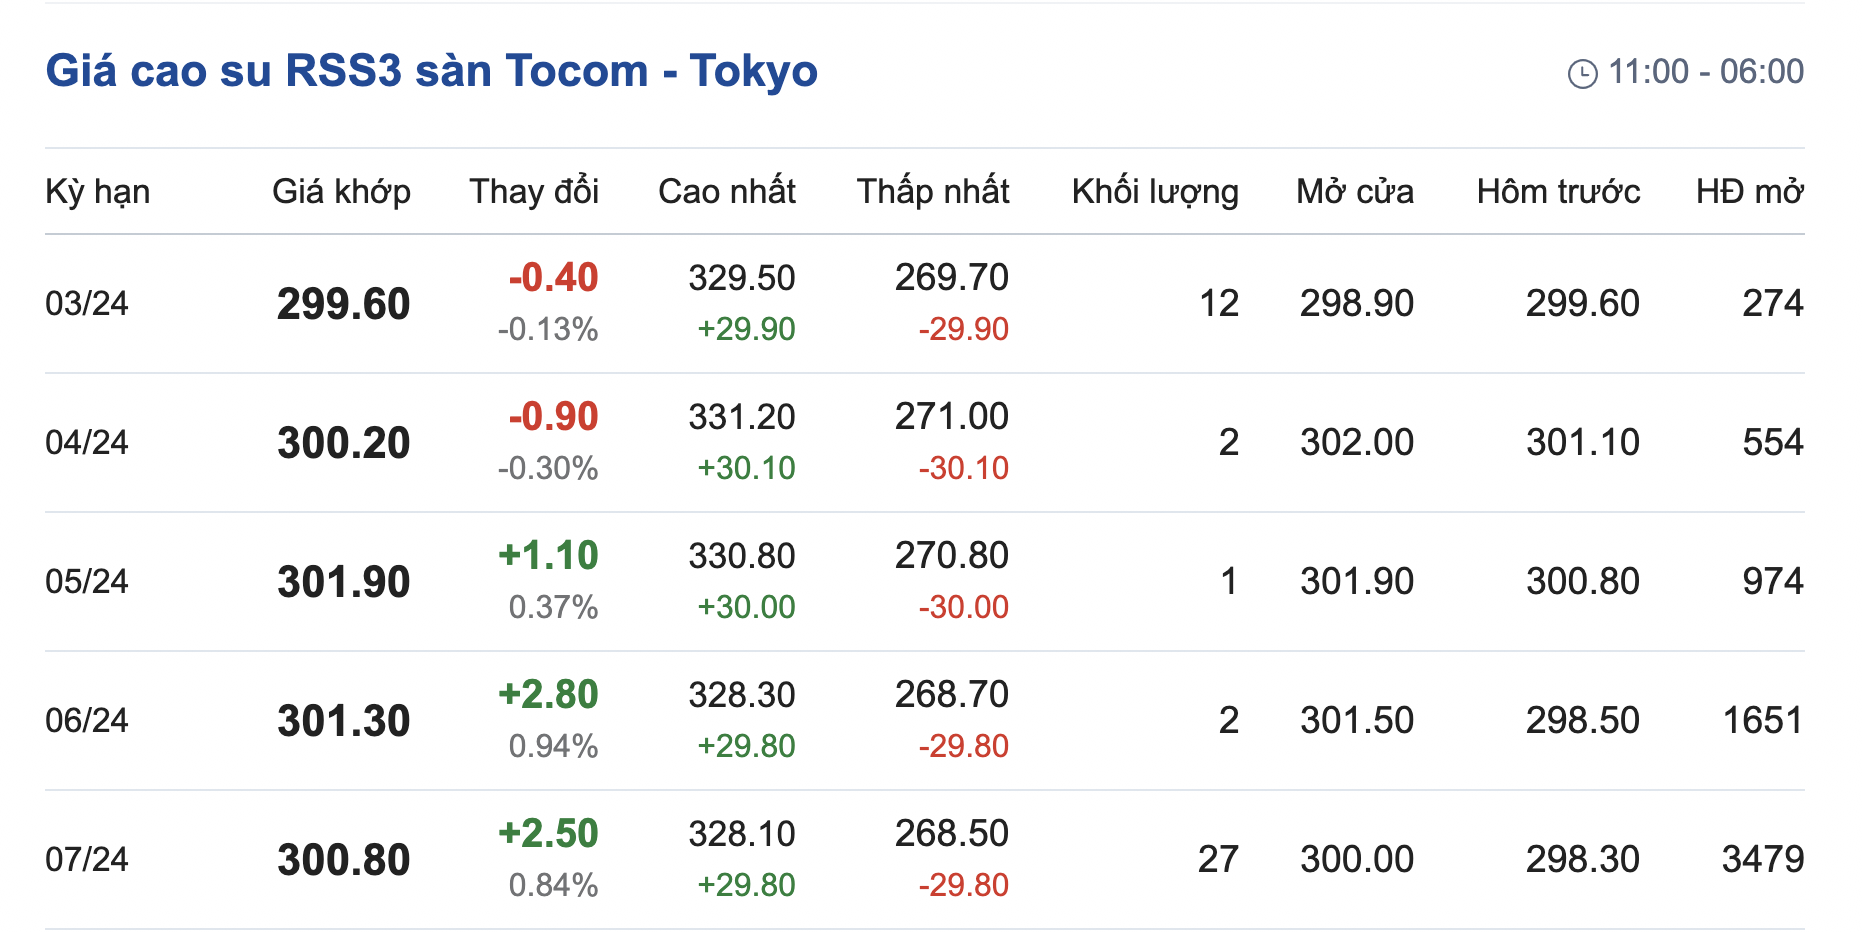
Task: Select the Thay đổi column header
Action: [x=534, y=191]
